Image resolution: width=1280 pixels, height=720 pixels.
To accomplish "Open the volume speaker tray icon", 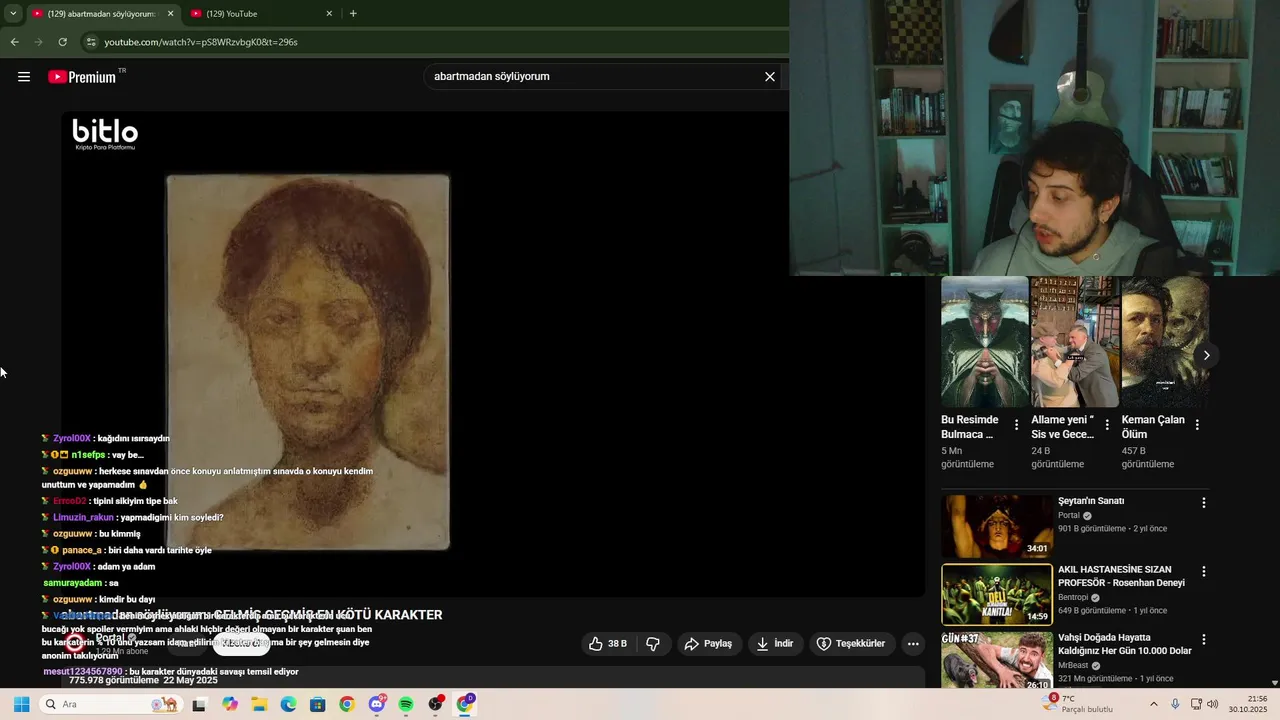I will [1213, 704].
